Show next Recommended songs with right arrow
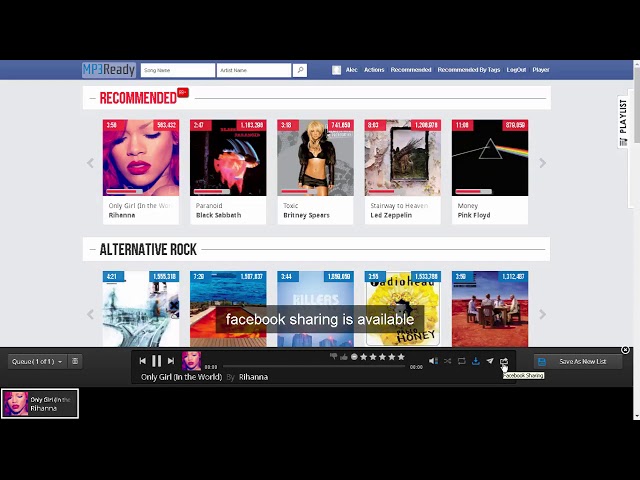Screen dimensions: 640x480 click(542, 163)
